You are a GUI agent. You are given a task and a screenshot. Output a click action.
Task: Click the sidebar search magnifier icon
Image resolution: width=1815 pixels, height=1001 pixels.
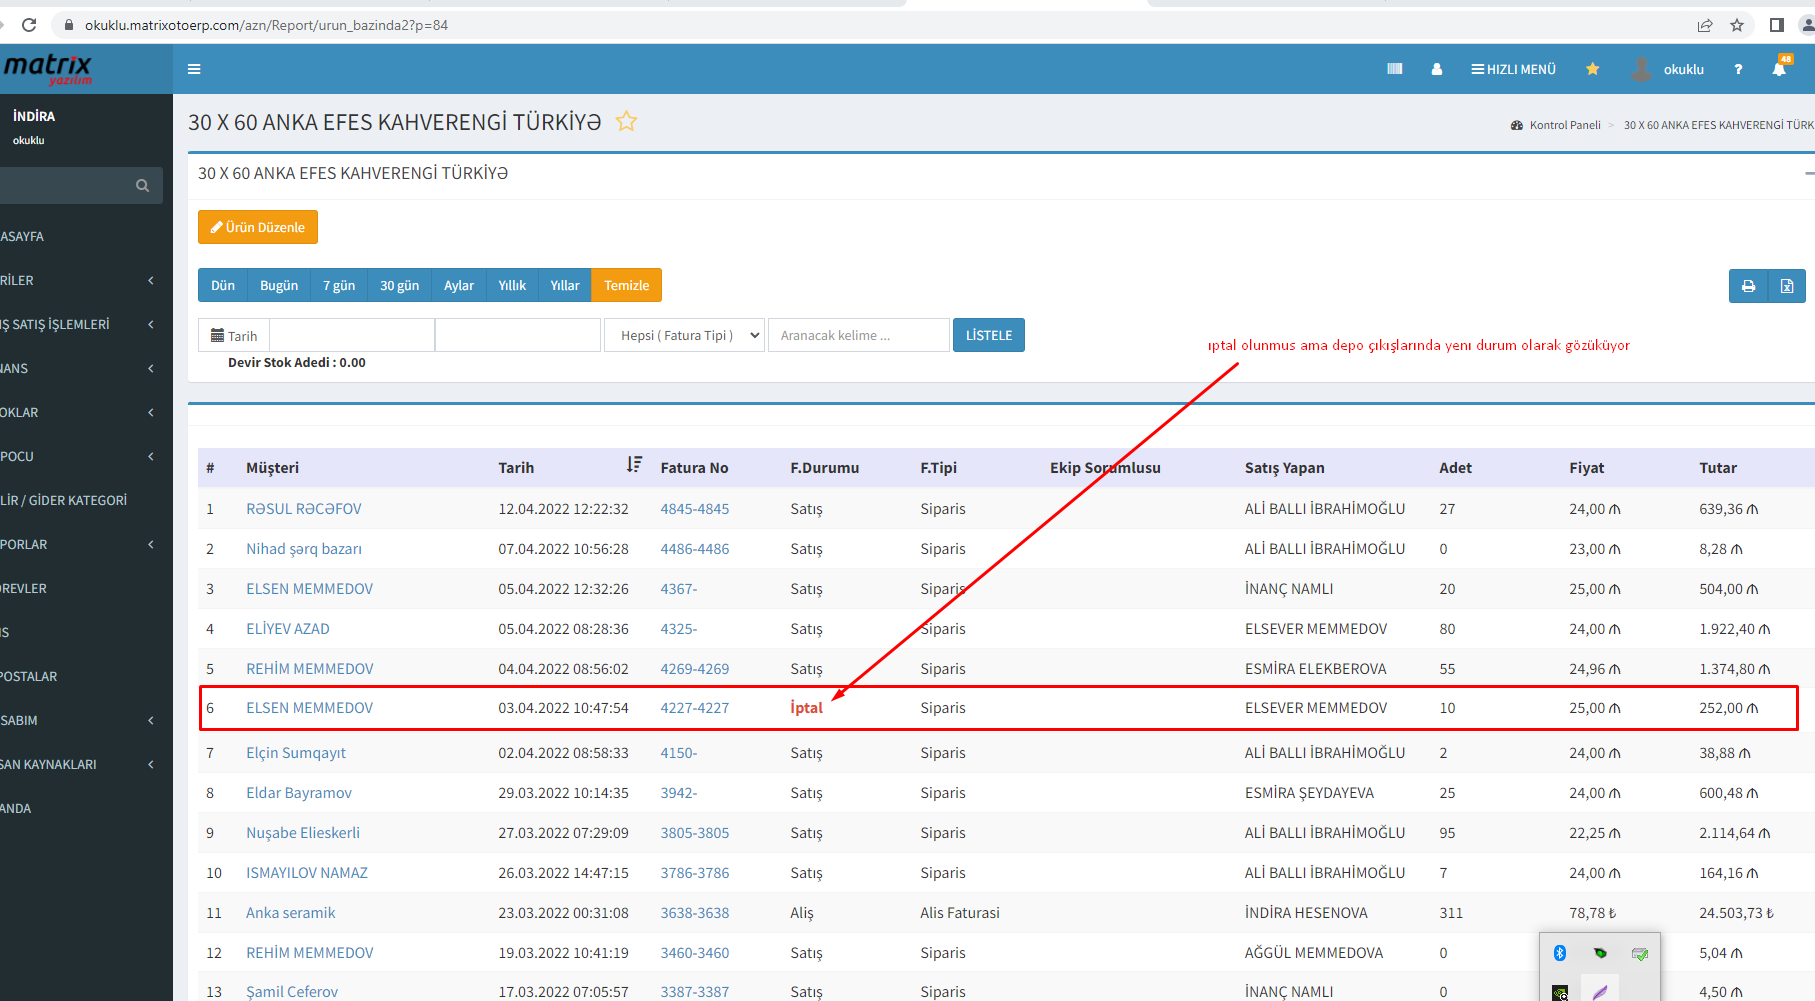(142, 185)
